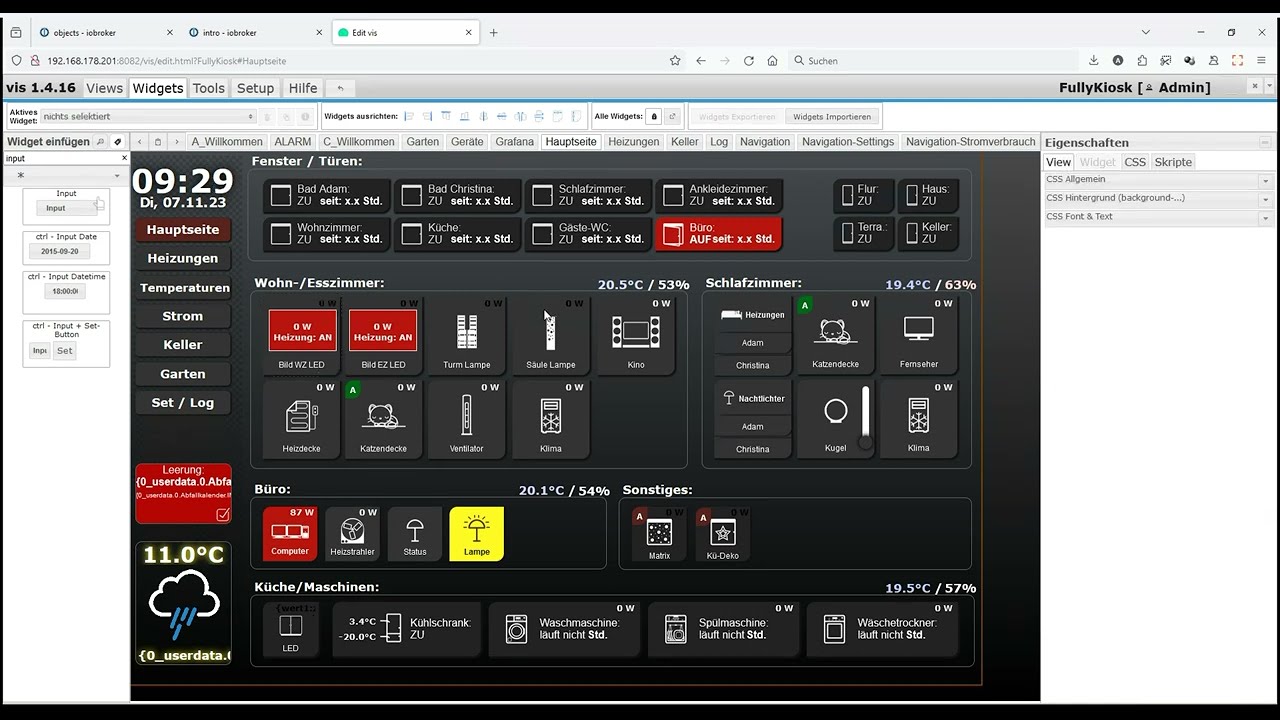The height and width of the screenshot is (720, 1280).
Task: Switch to the CSS properties tab
Action: (x=1135, y=162)
